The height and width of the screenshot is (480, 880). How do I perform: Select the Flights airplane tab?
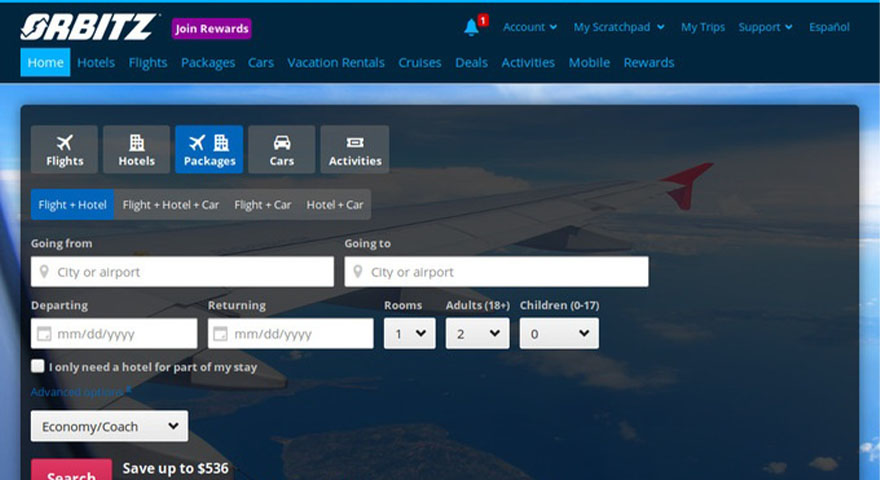click(65, 149)
